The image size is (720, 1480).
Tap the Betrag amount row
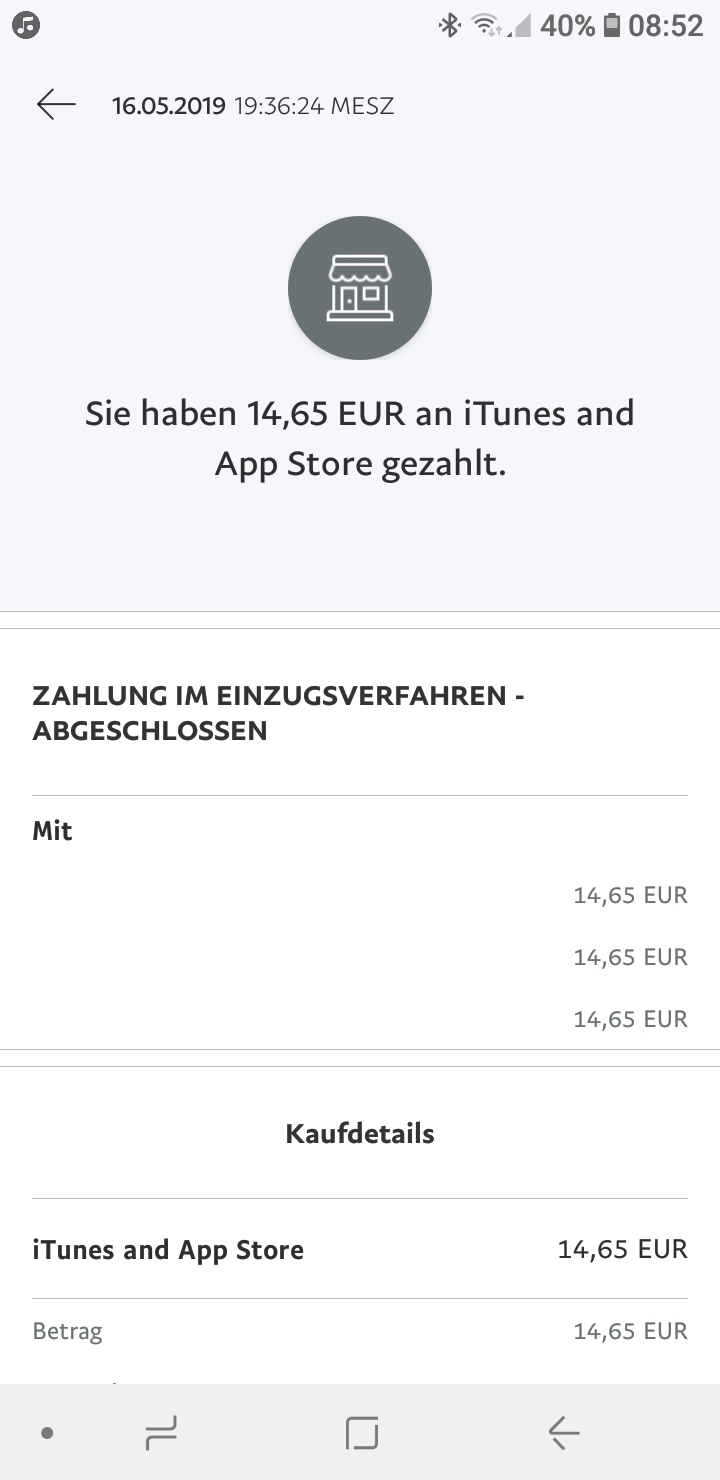point(360,1331)
